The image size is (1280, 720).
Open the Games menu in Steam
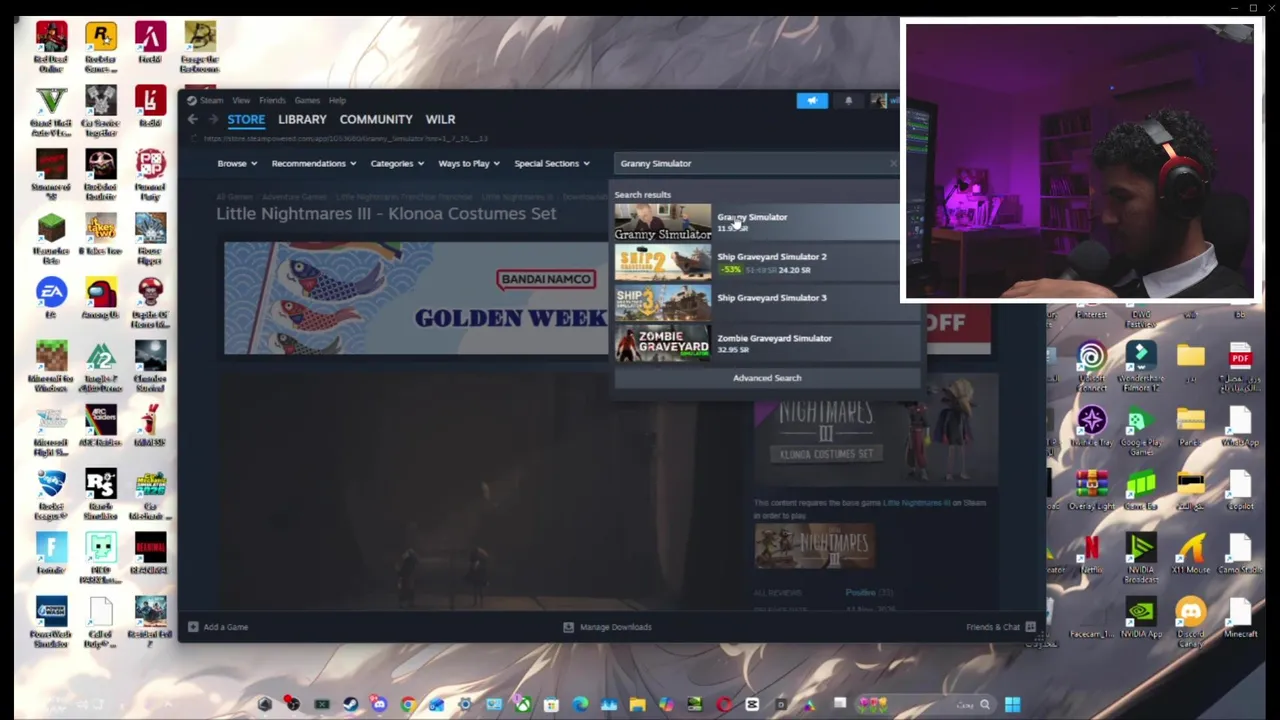307,100
